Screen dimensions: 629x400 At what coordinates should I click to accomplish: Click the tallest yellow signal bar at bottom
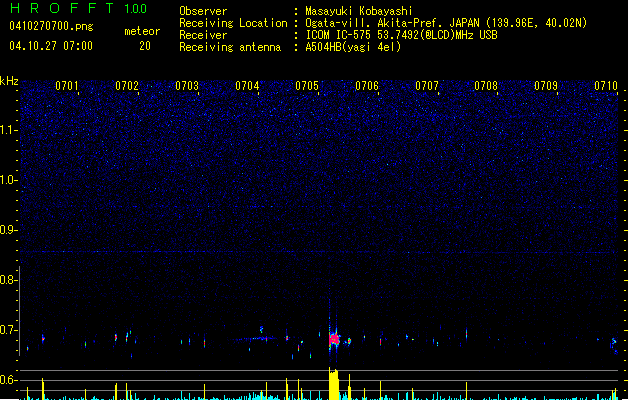tap(334, 384)
